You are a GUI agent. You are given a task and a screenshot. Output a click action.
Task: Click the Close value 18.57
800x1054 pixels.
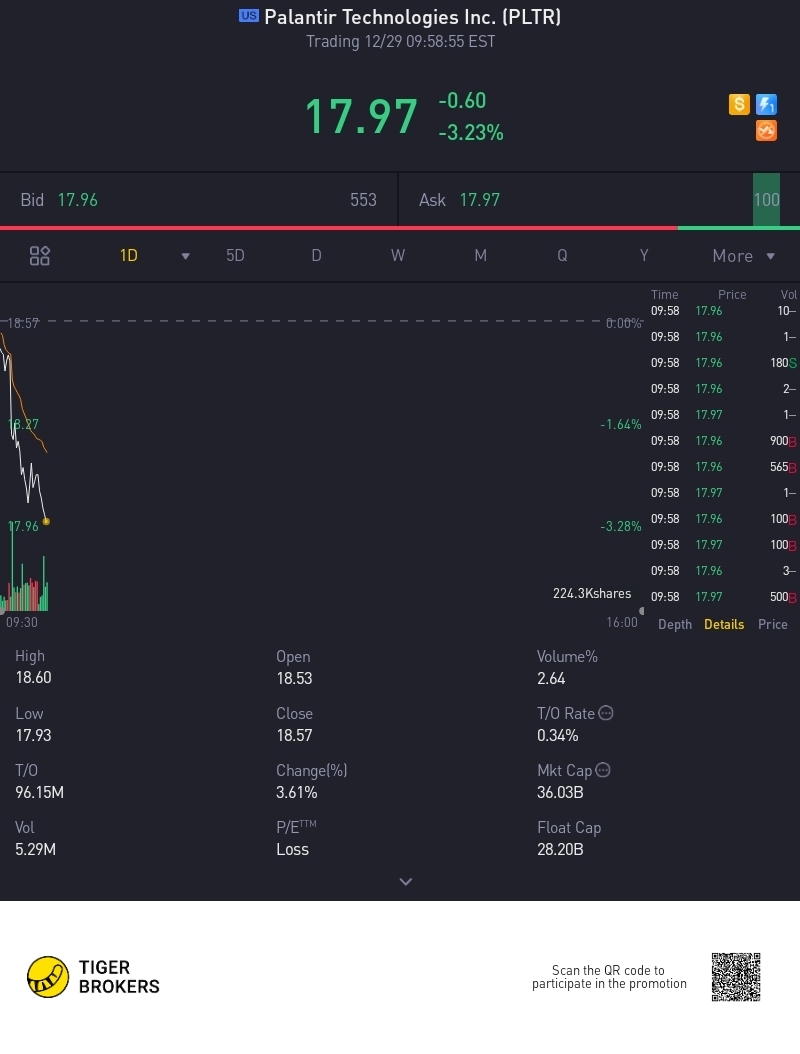pos(294,735)
